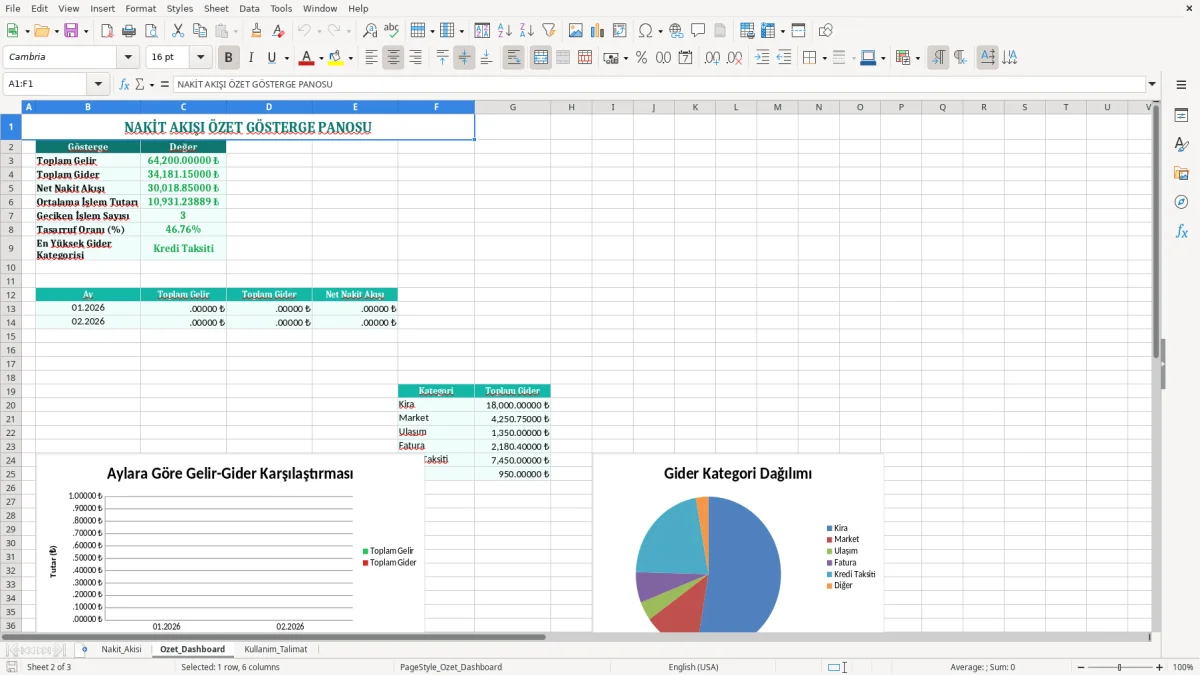Adjust the zoom slider
The width and height of the screenshot is (1200, 675).
(x=1120, y=667)
